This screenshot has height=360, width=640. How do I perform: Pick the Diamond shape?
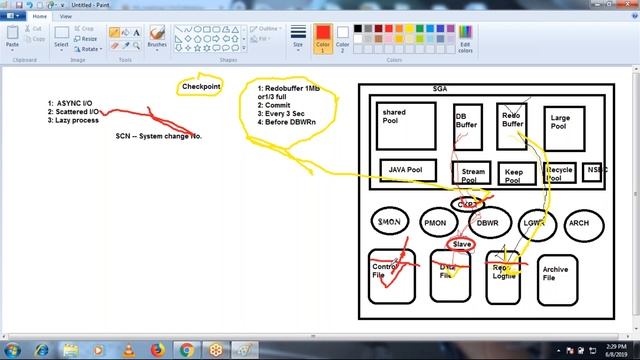pyautogui.click(x=188, y=39)
